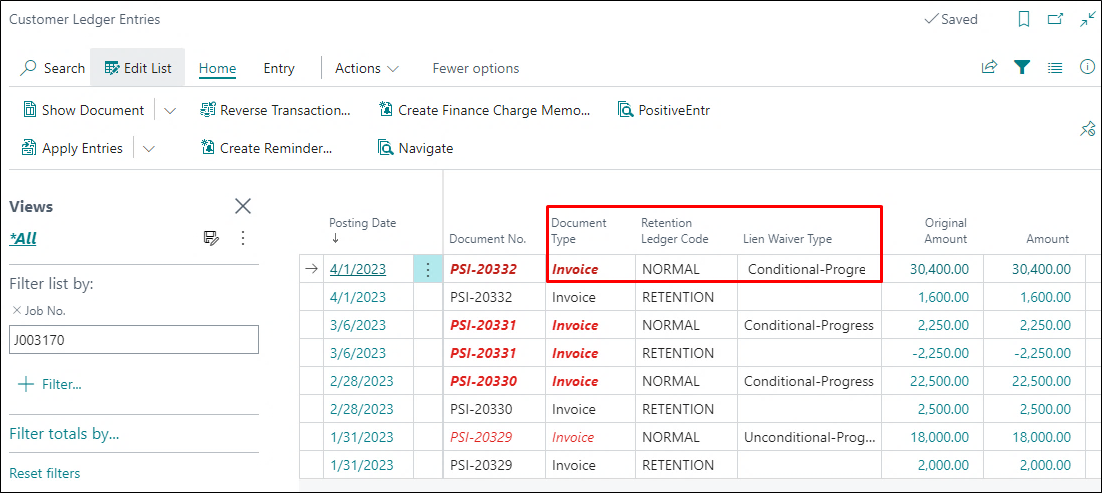Open row options for first PSI-20332 entry
Screen dimensions: 1102x493
click(427, 269)
